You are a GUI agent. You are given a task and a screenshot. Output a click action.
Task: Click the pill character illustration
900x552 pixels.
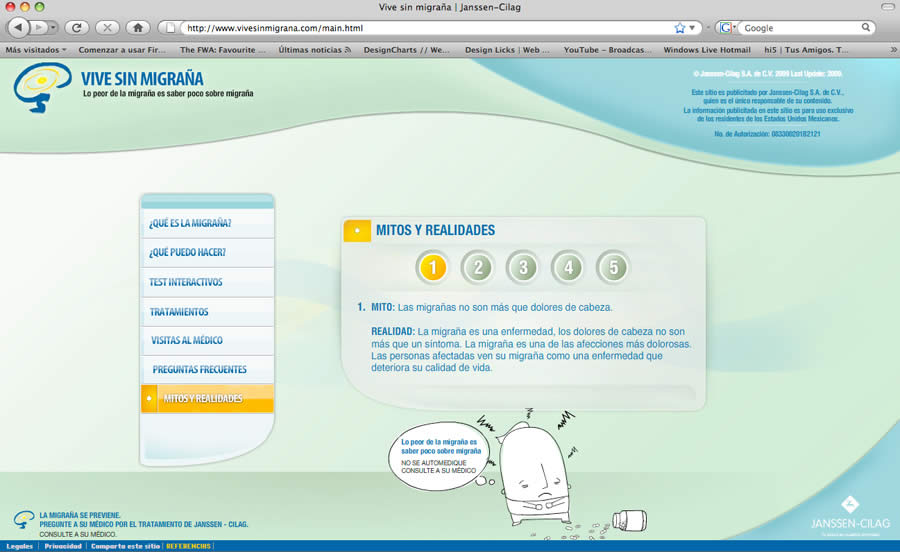tap(535, 473)
